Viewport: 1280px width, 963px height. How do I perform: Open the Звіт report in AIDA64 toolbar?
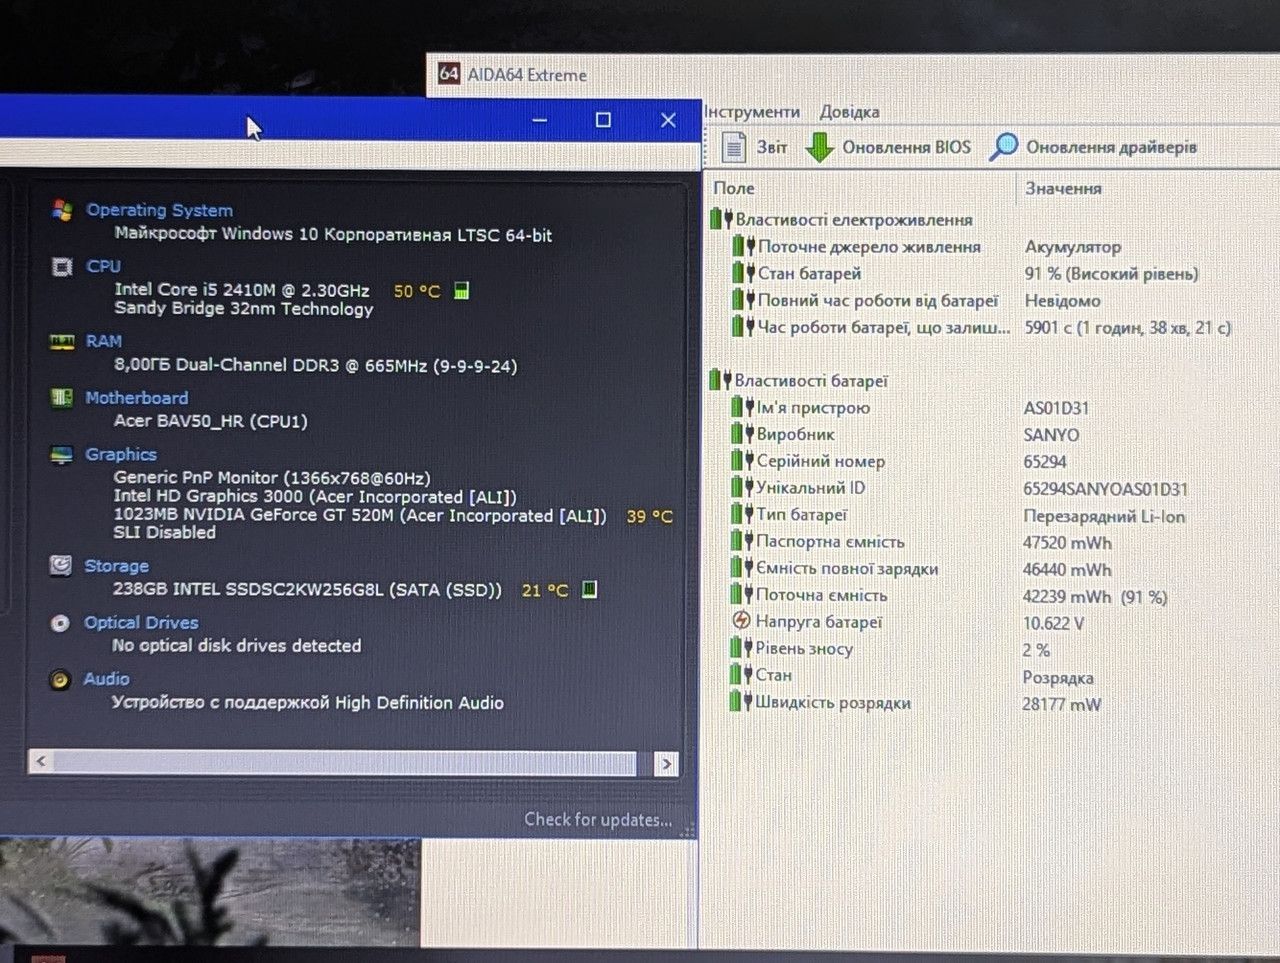click(x=754, y=147)
